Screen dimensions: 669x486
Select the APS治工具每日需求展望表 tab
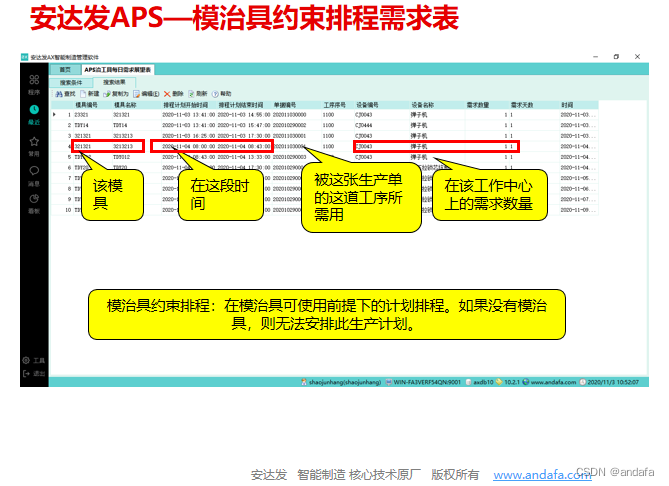tap(118, 70)
